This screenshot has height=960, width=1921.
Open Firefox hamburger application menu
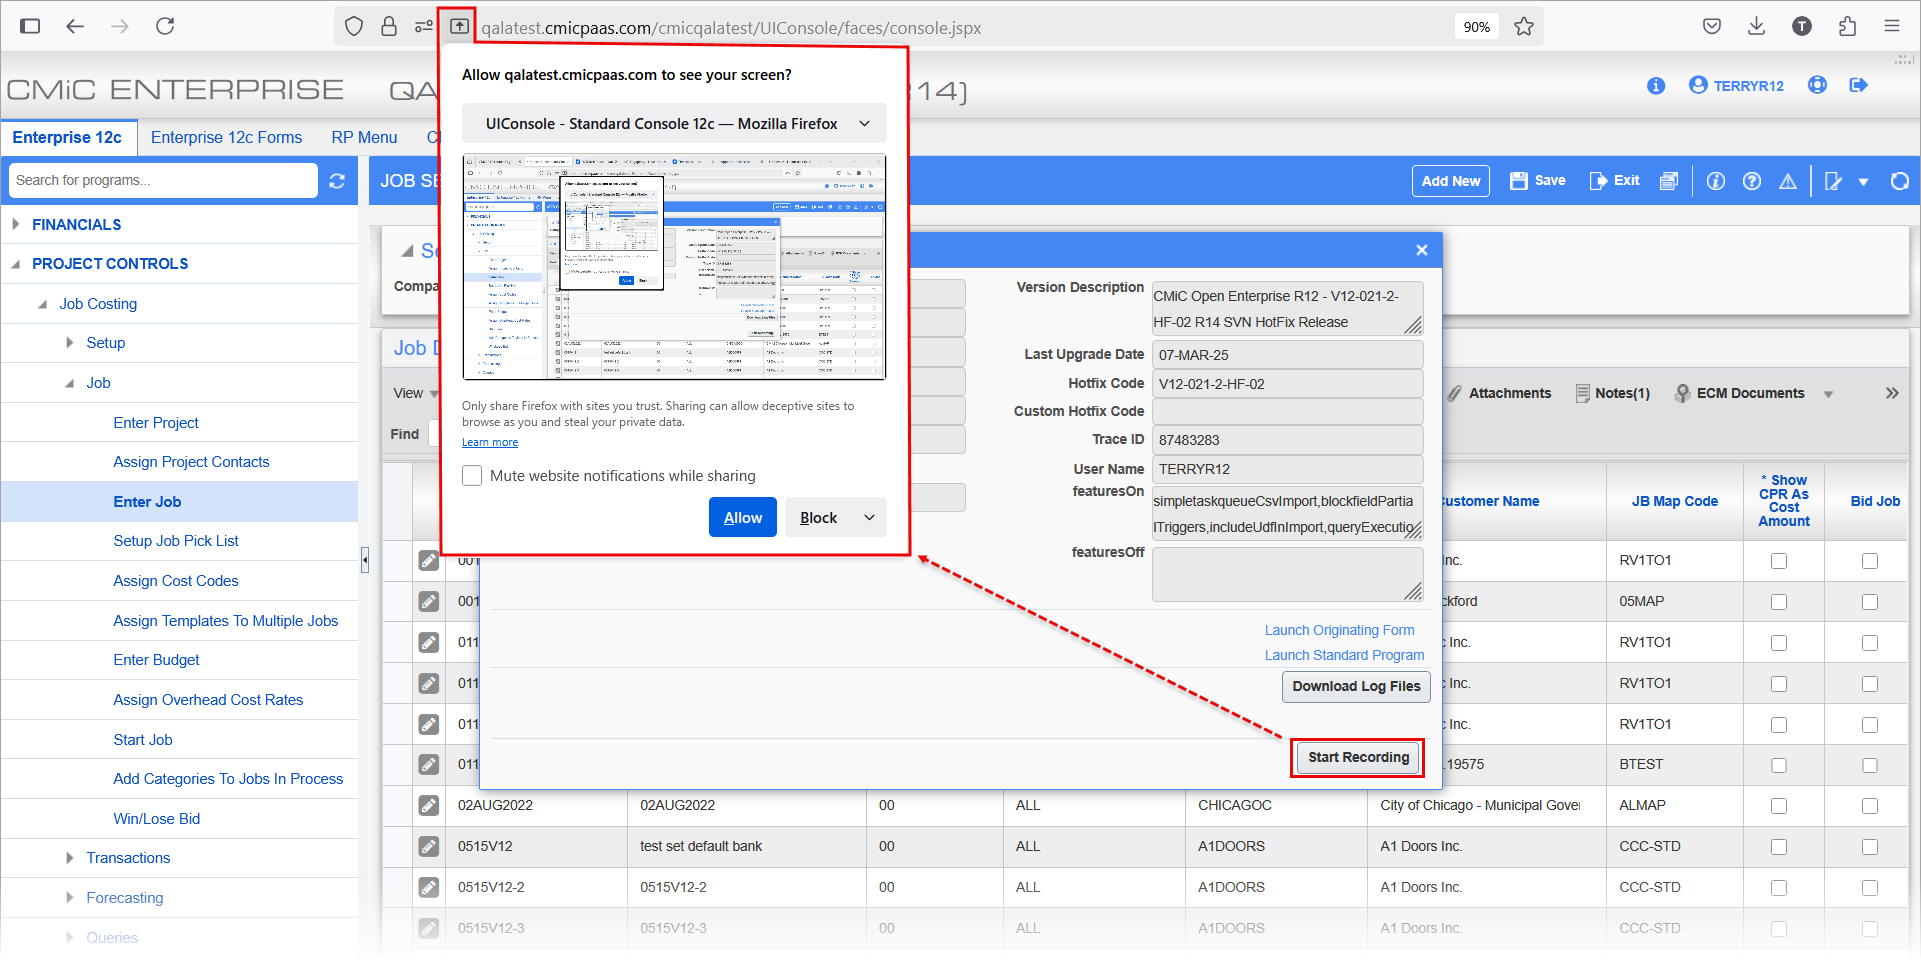[1891, 26]
